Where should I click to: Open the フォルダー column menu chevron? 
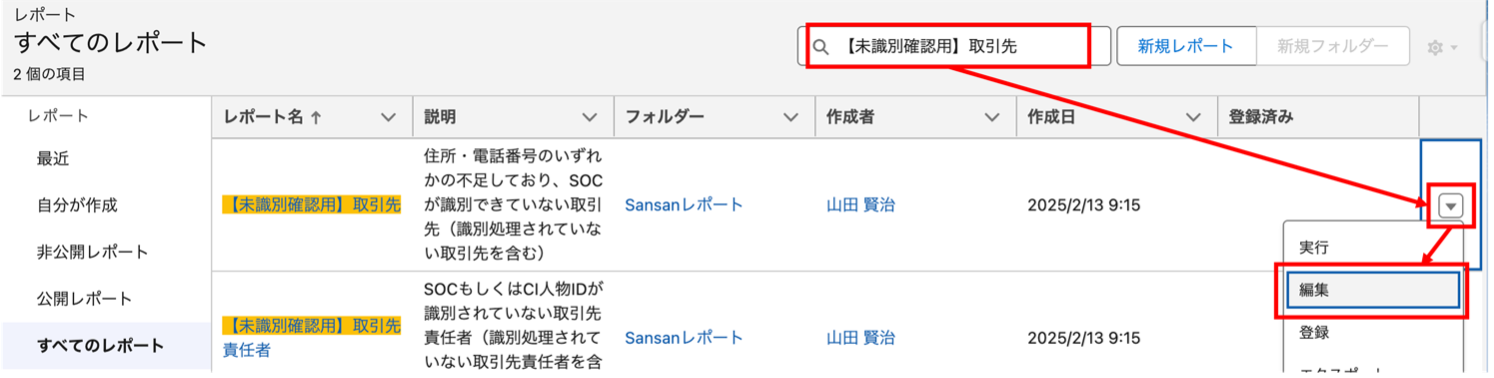[791, 117]
